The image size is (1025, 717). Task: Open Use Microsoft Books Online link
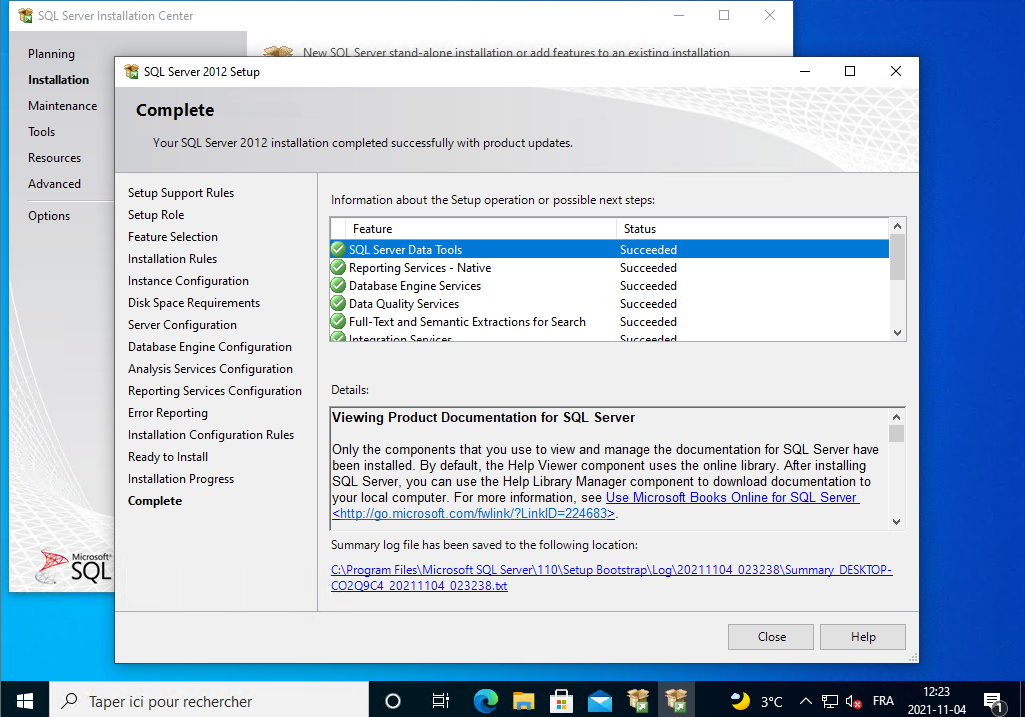pos(732,498)
